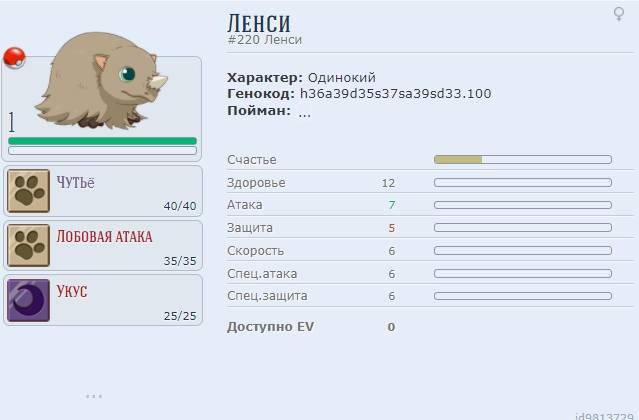Click the '35/35' PP of Лобовая атака

click(x=180, y=261)
